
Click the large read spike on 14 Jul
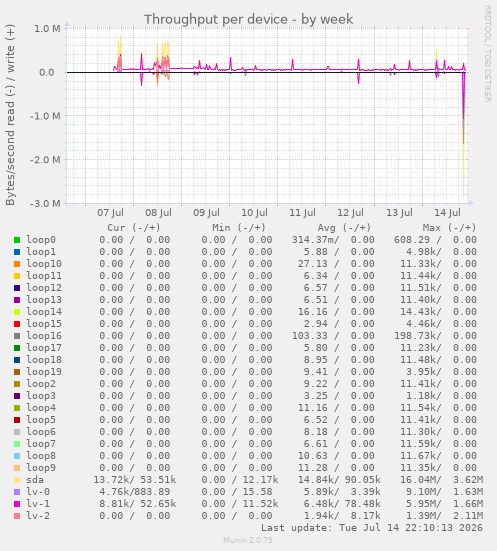click(x=464, y=135)
